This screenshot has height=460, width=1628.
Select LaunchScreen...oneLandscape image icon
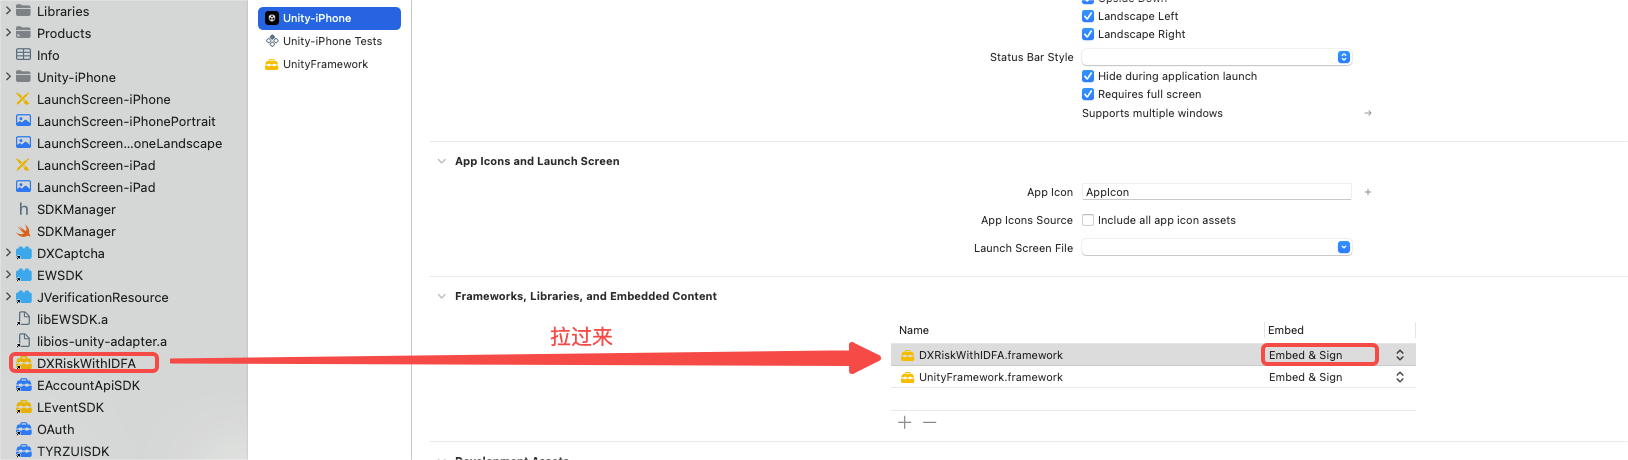(24, 143)
